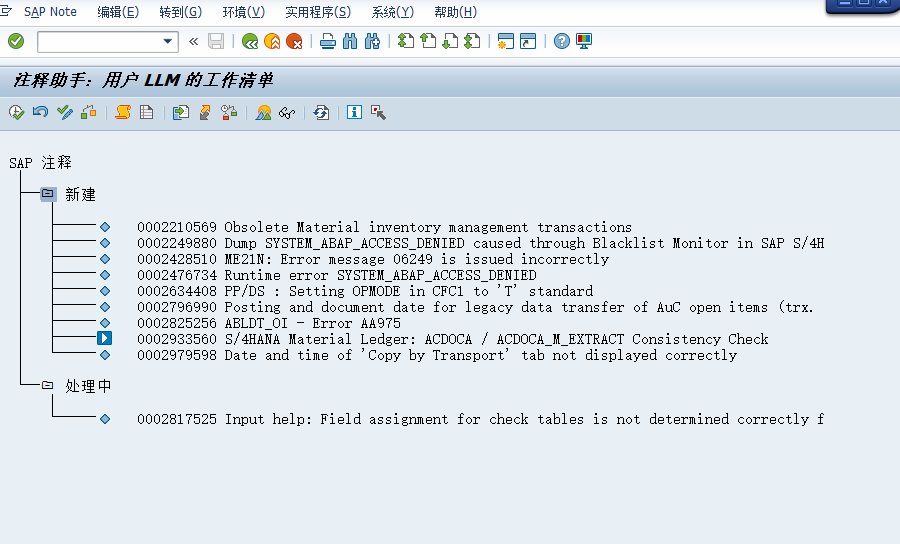Click the Find Next binoculars-plus icon
The height and width of the screenshot is (544, 900).
click(372, 41)
